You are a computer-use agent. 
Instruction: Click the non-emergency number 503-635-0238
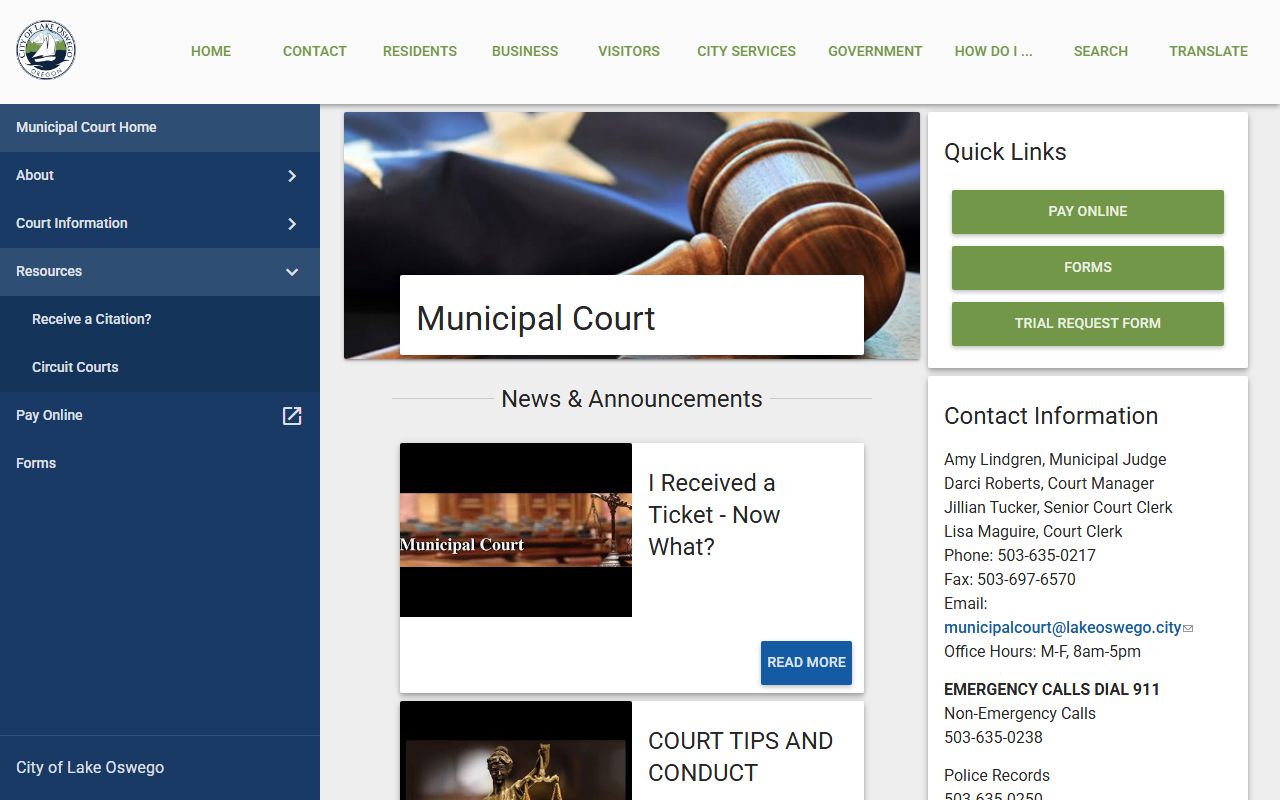point(993,738)
